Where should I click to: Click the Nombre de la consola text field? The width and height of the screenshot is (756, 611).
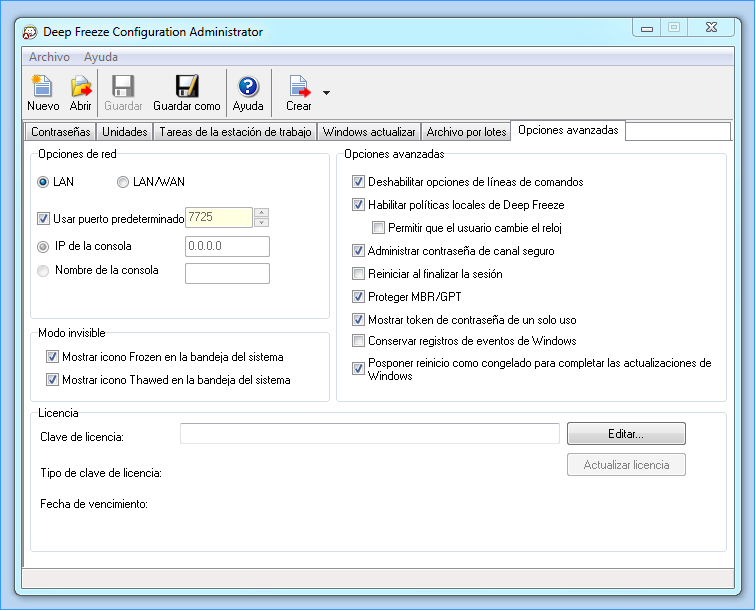(x=227, y=273)
